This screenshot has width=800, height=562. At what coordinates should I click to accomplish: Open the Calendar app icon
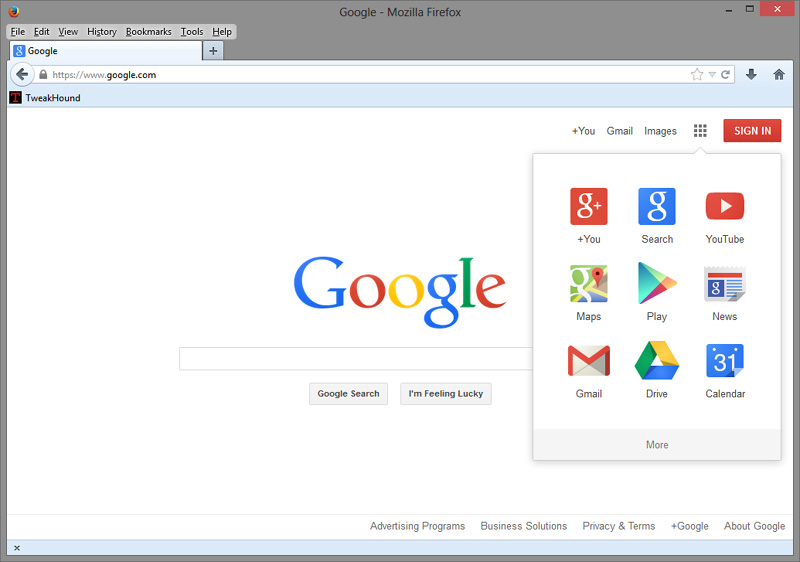click(x=724, y=361)
